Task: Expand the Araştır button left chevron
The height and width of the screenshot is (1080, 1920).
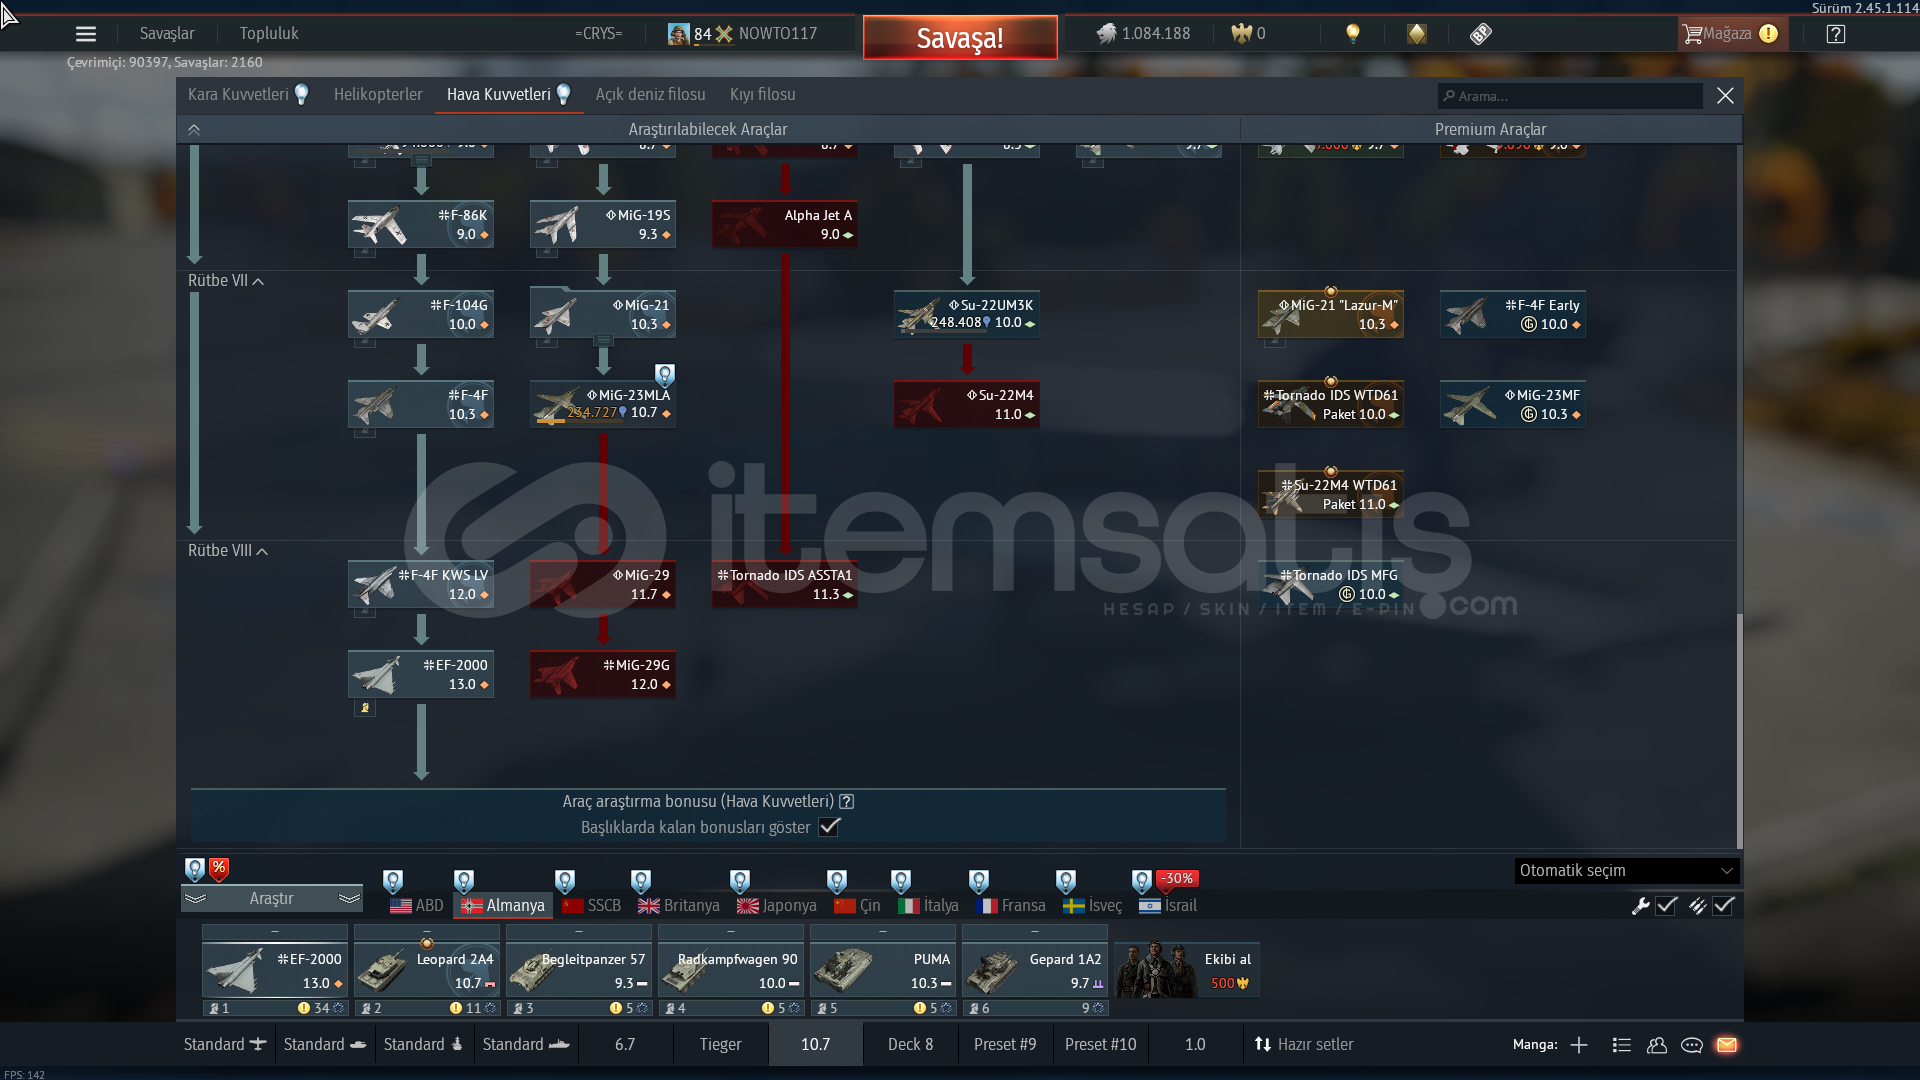Action: (195, 899)
